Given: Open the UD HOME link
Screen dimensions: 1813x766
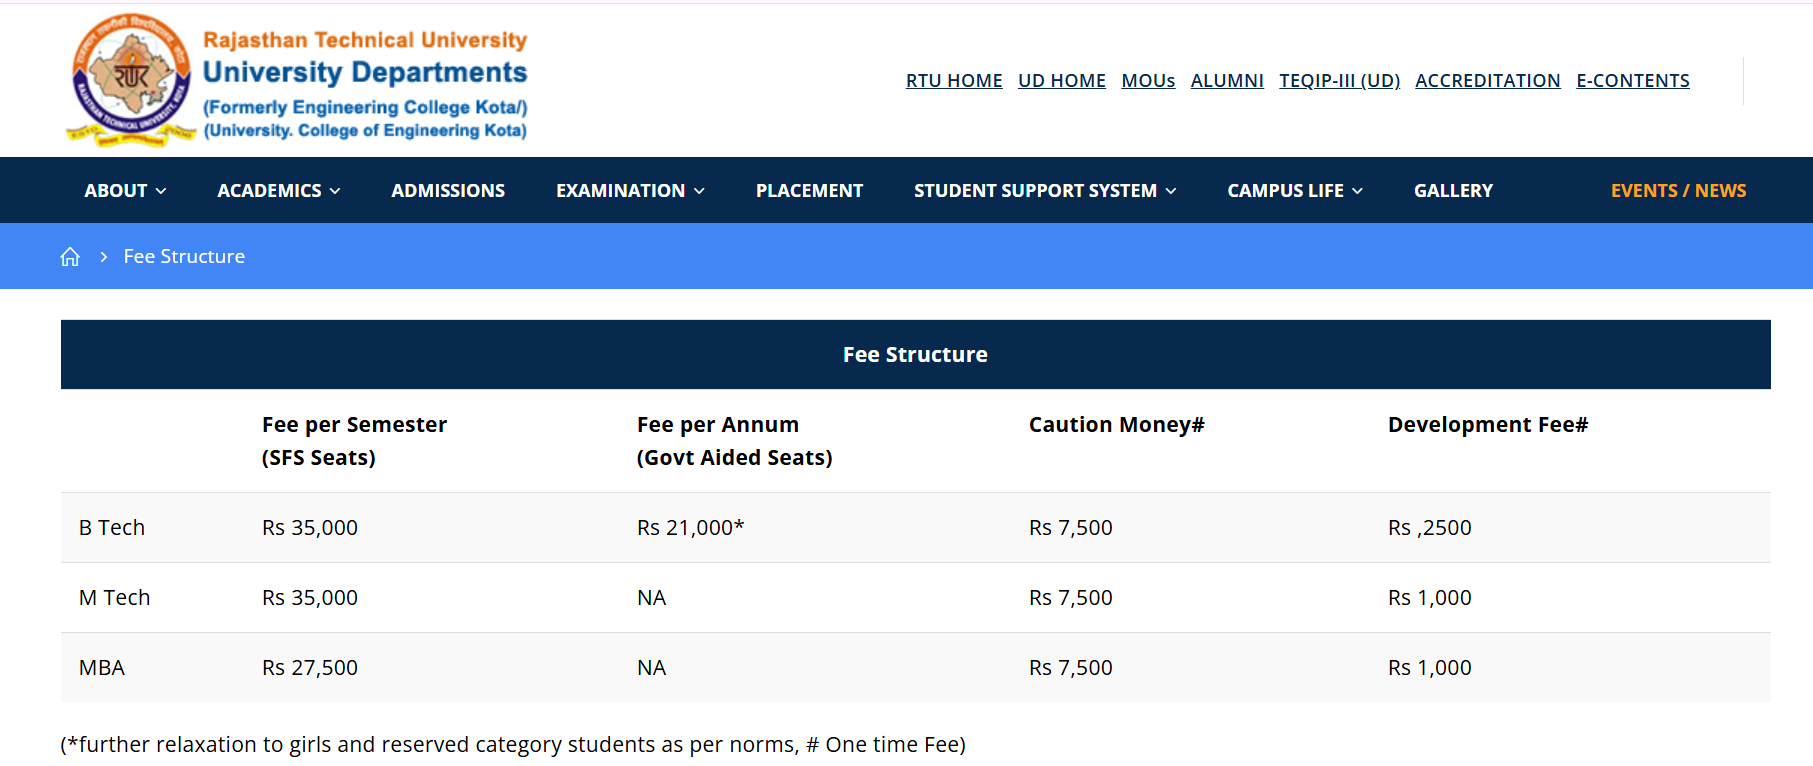Looking at the screenshot, I should click(x=1061, y=80).
